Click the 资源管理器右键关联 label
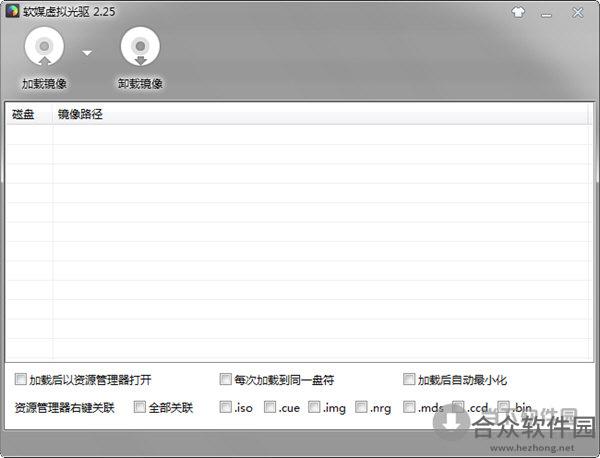600x458 pixels. click(x=64, y=407)
